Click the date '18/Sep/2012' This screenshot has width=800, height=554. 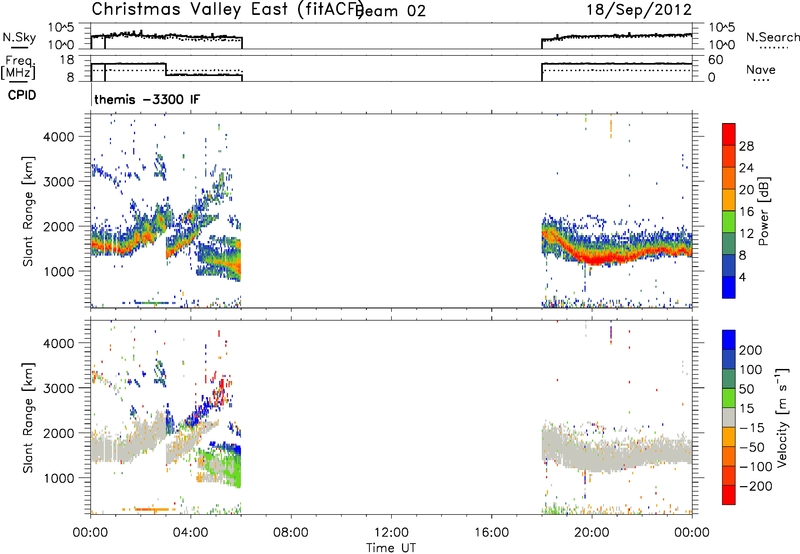pyautogui.click(x=639, y=9)
